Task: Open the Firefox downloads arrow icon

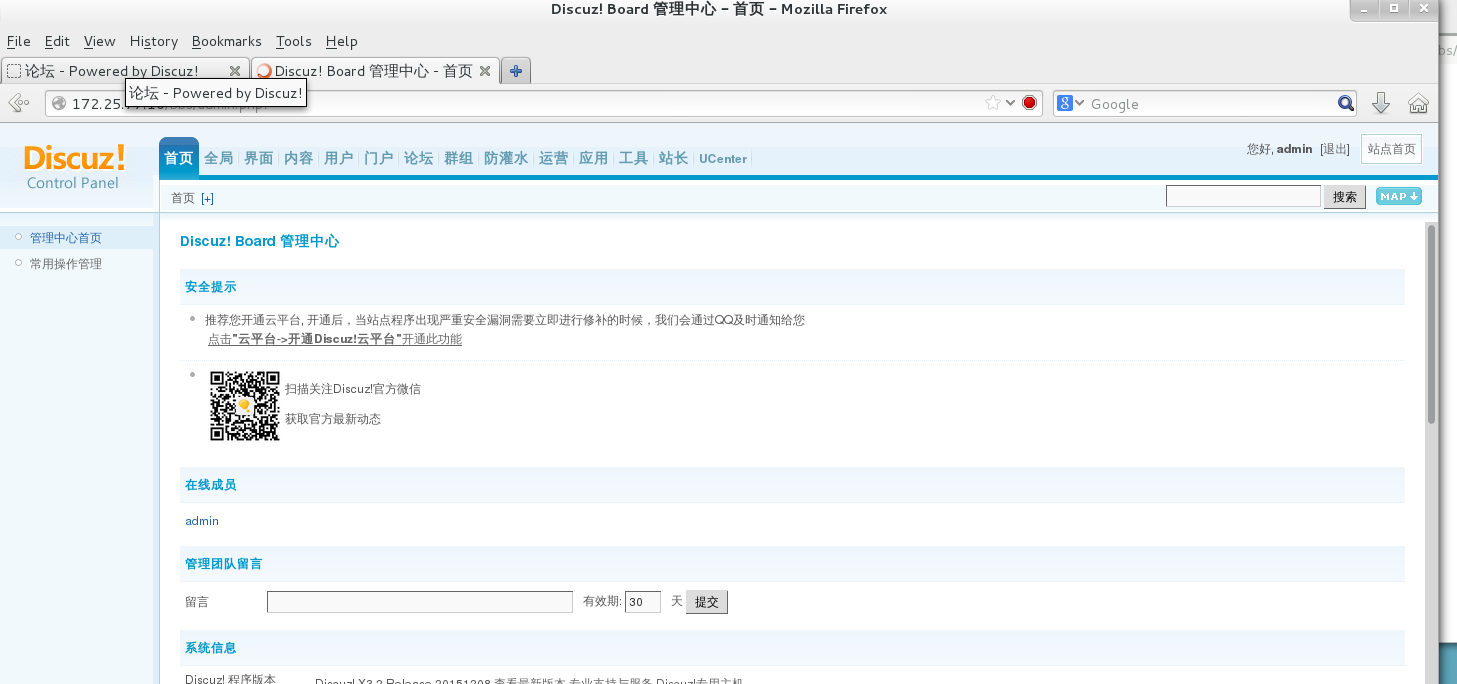Action: click(x=1381, y=103)
